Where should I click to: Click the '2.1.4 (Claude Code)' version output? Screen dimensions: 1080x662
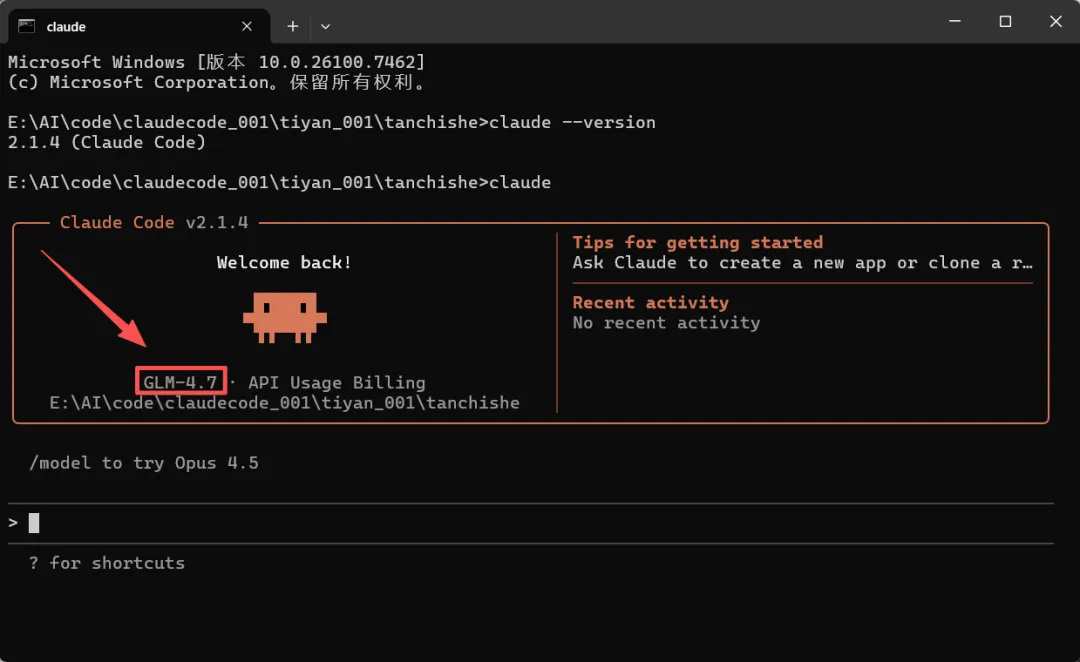107,143
